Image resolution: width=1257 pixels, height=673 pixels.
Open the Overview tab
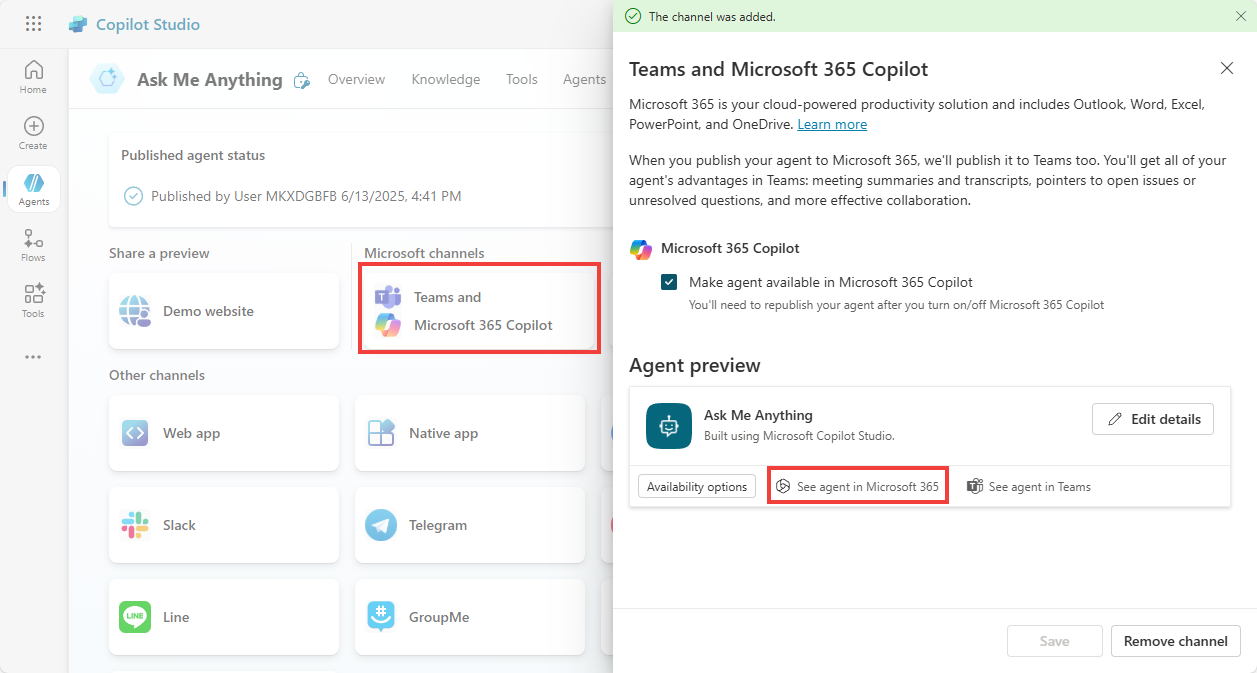356,79
